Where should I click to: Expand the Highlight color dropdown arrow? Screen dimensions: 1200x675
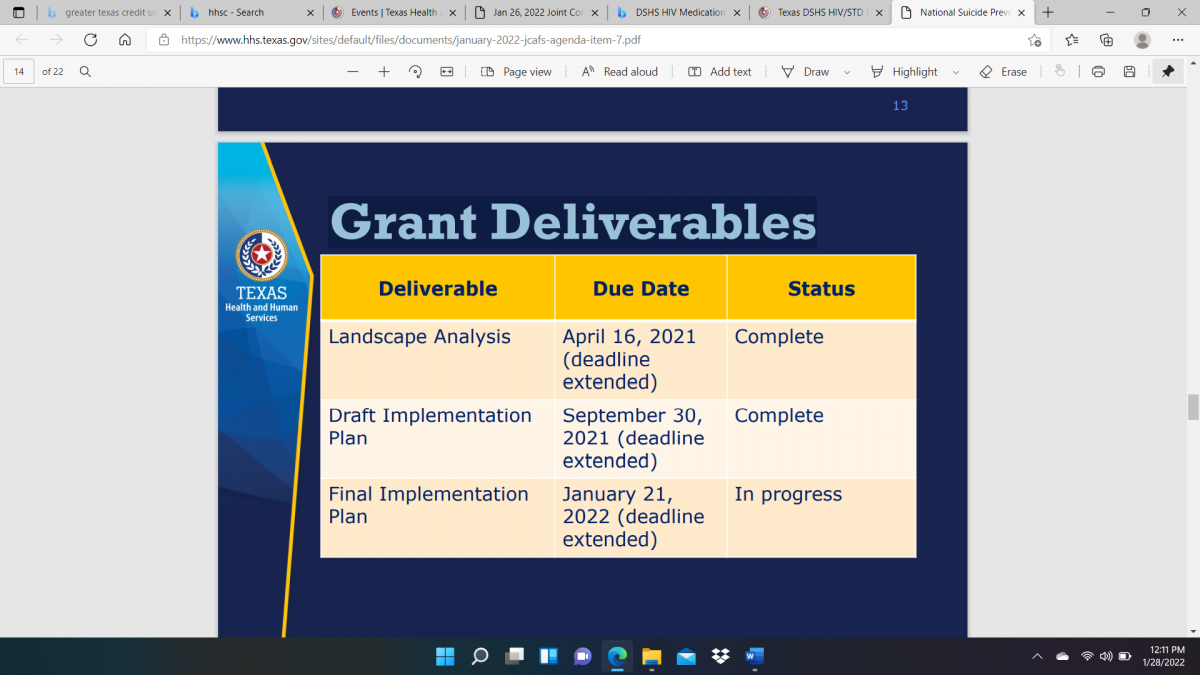[955, 72]
